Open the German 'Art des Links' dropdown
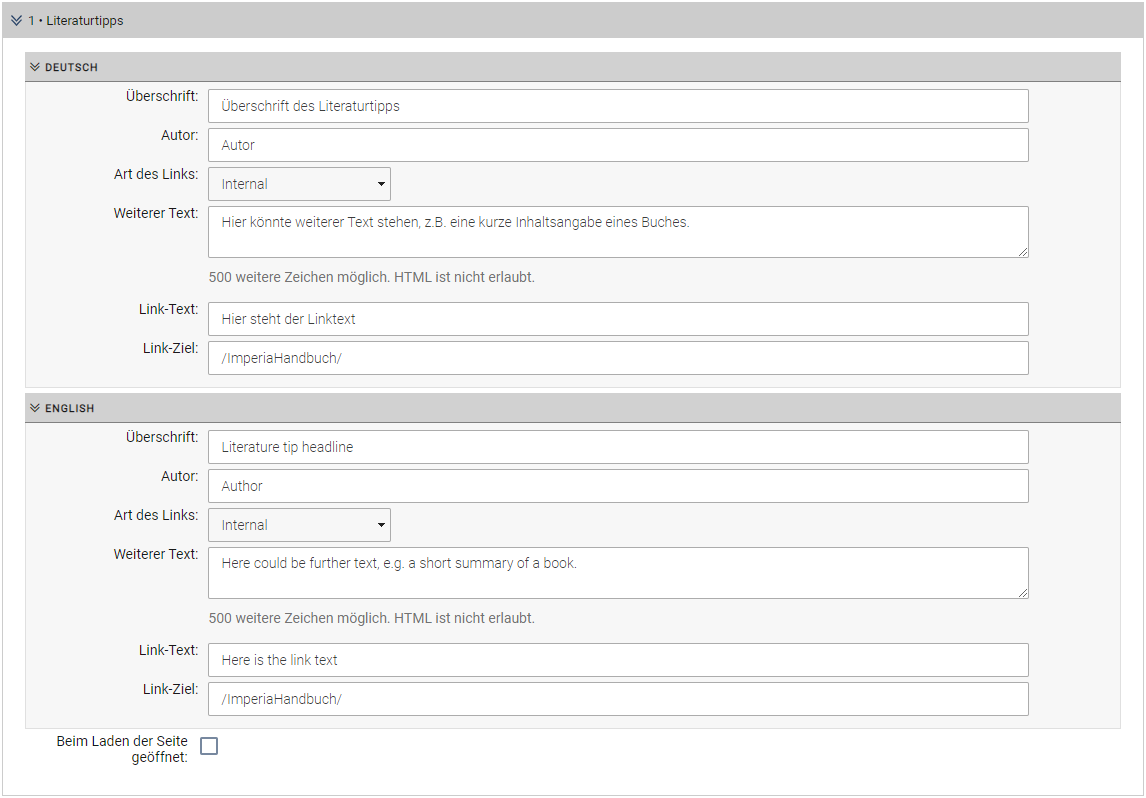The width and height of the screenshot is (1146, 798). [x=299, y=184]
